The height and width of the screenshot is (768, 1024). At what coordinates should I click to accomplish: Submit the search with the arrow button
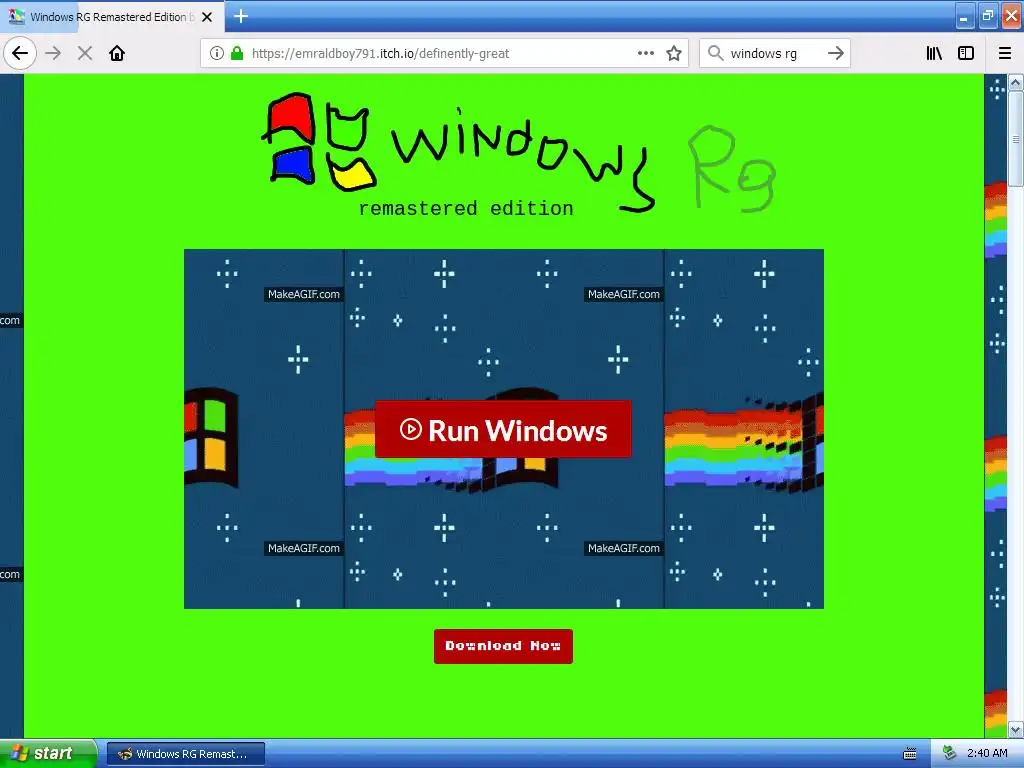pyautogui.click(x=835, y=53)
